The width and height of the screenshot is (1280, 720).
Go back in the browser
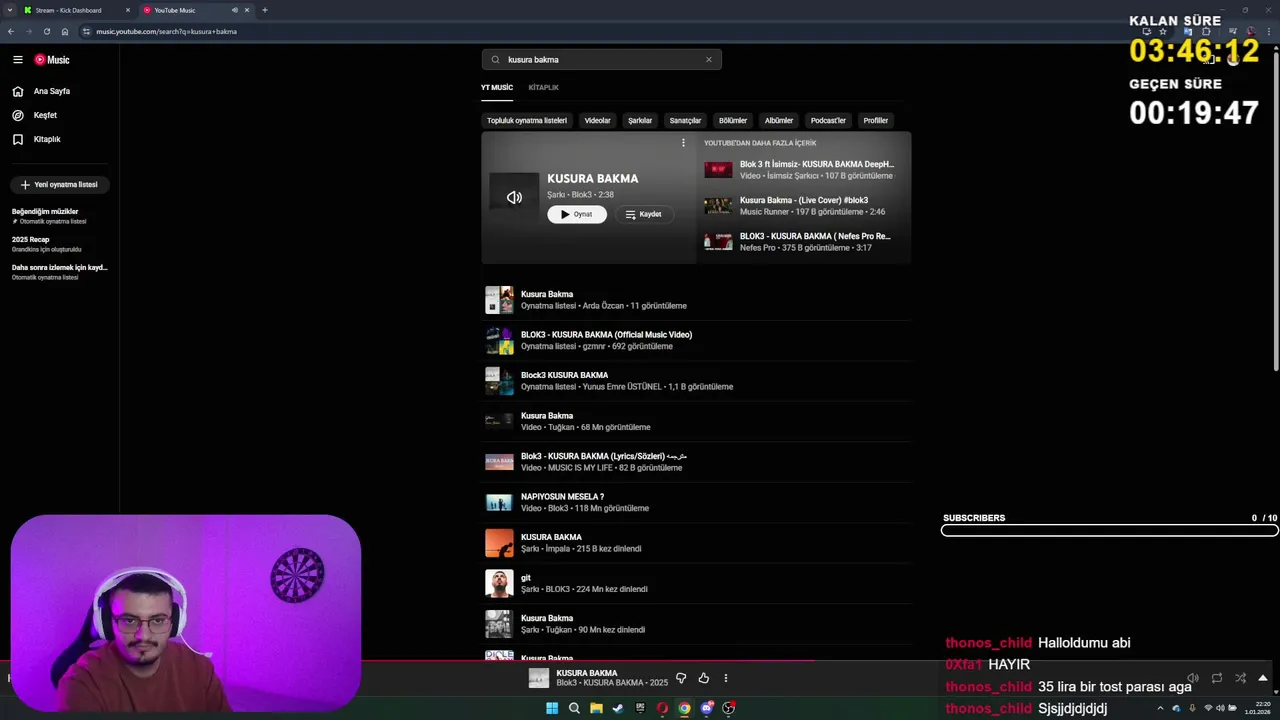point(11,31)
